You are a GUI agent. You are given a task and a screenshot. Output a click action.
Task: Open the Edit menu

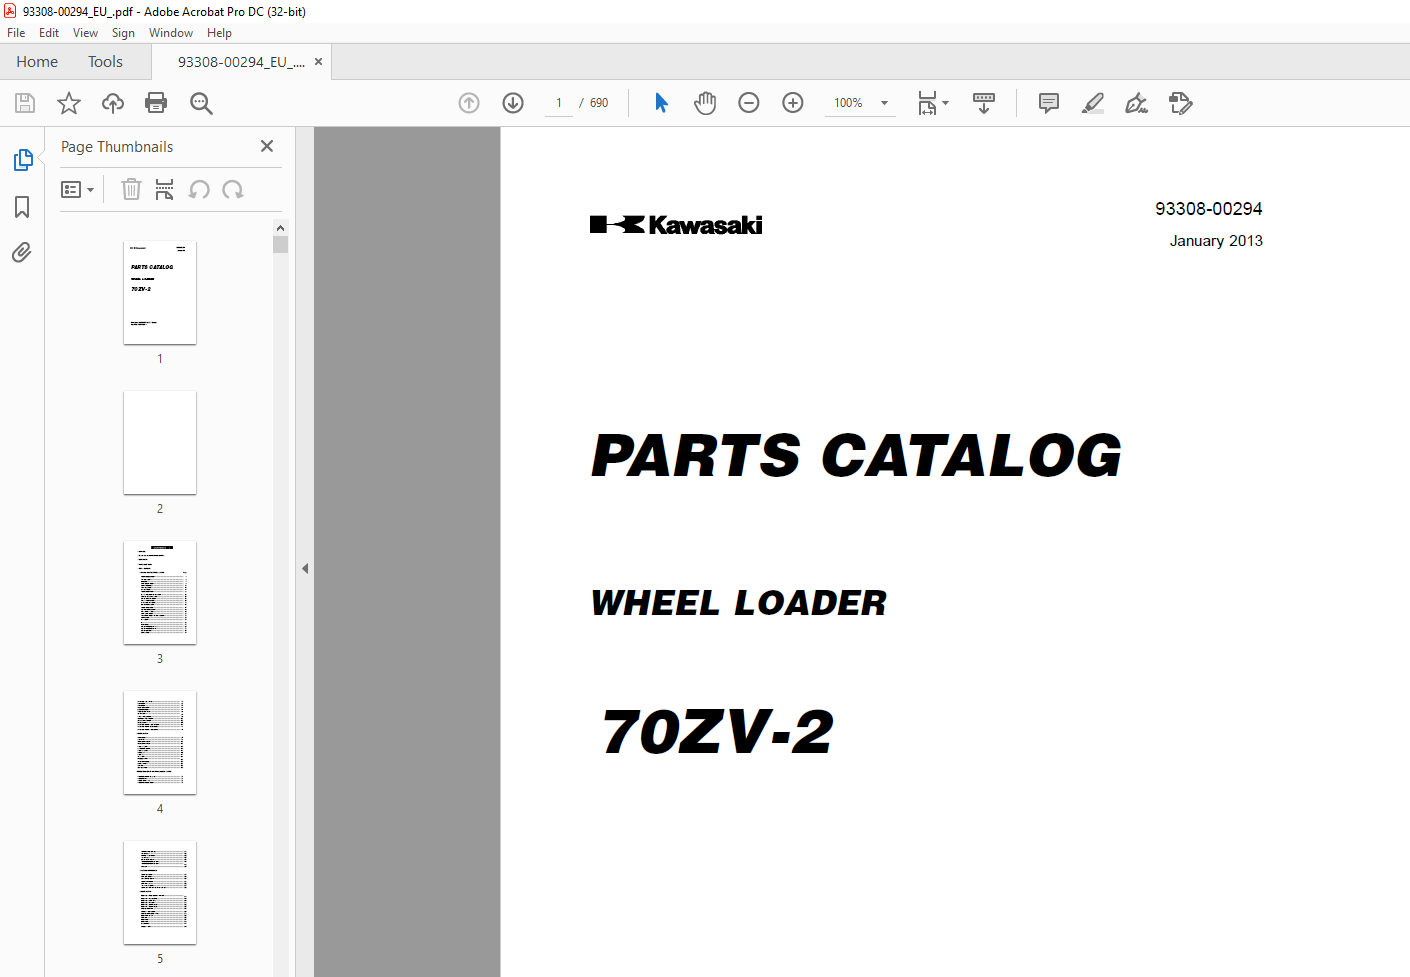click(49, 33)
